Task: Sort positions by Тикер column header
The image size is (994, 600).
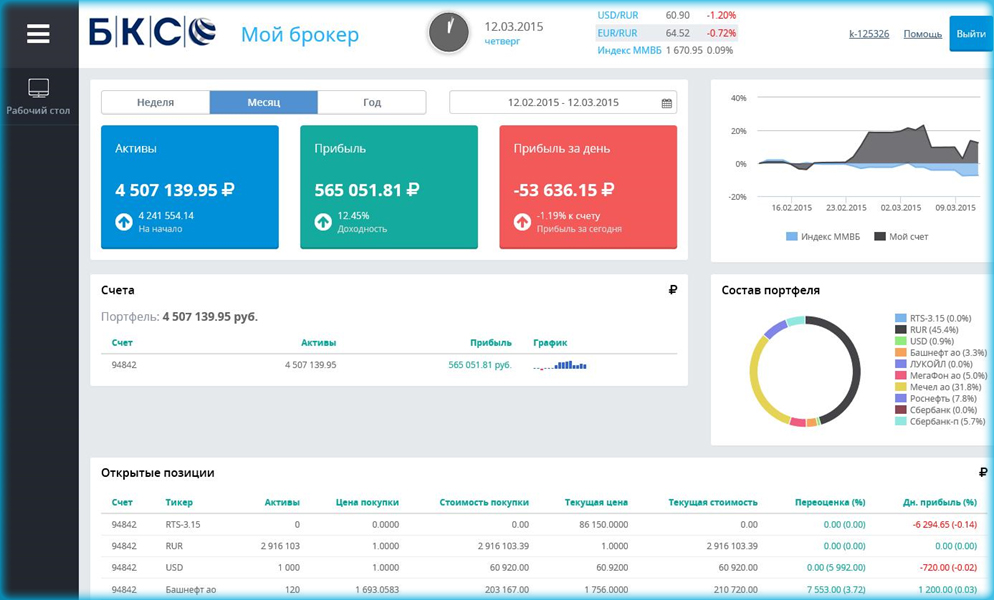Action: point(179,502)
